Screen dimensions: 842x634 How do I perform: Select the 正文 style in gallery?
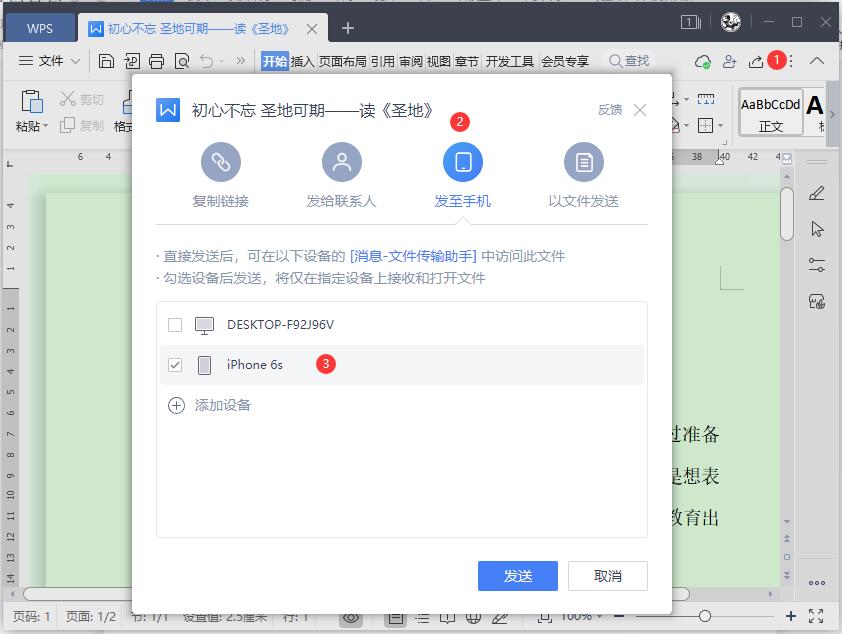(x=771, y=112)
